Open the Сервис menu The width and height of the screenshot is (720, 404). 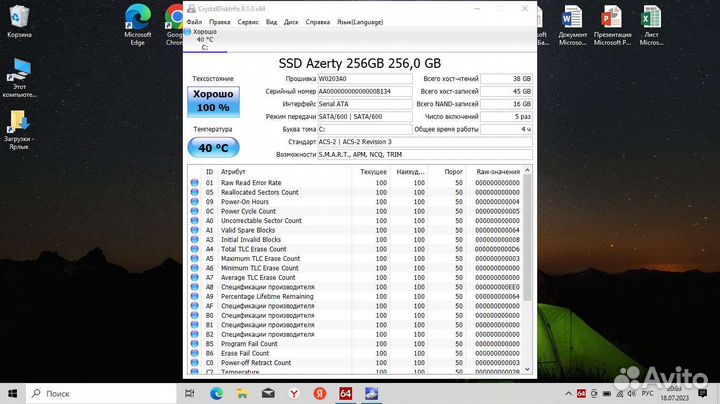pyautogui.click(x=248, y=22)
